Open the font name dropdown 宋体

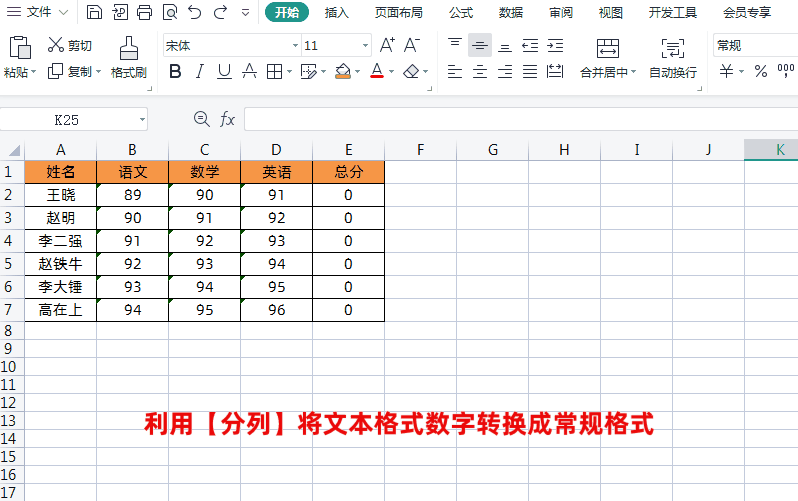(295, 46)
